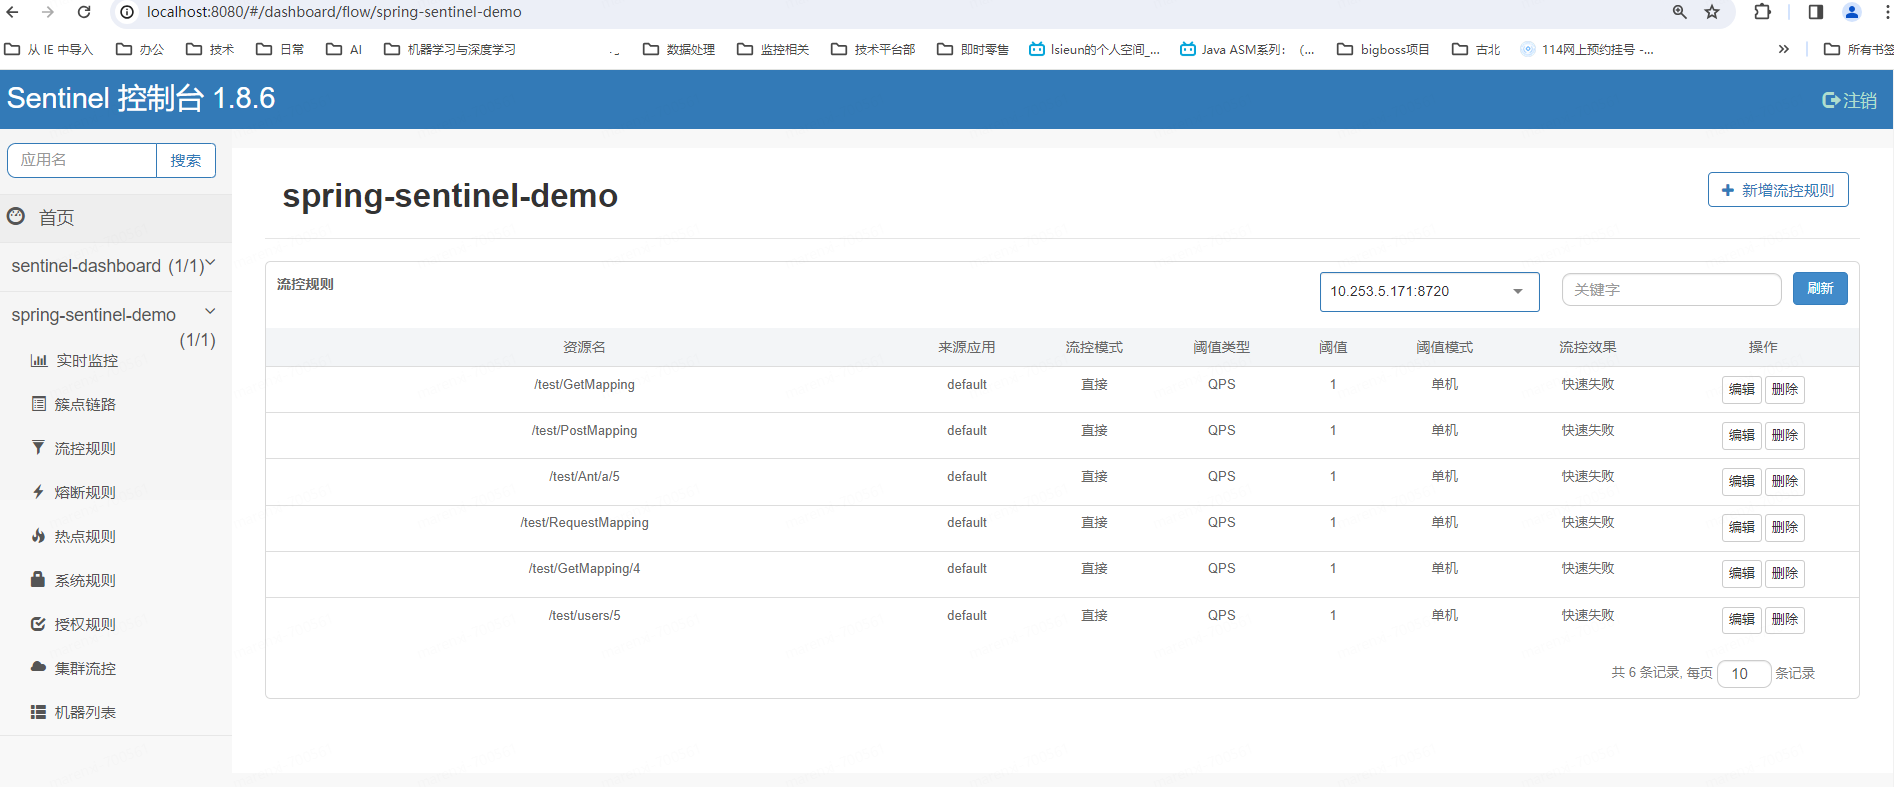Image resolution: width=1894 pixels, height=787 pixels.
Task: Click the browser back arrow
Action: tap(12, 12)
